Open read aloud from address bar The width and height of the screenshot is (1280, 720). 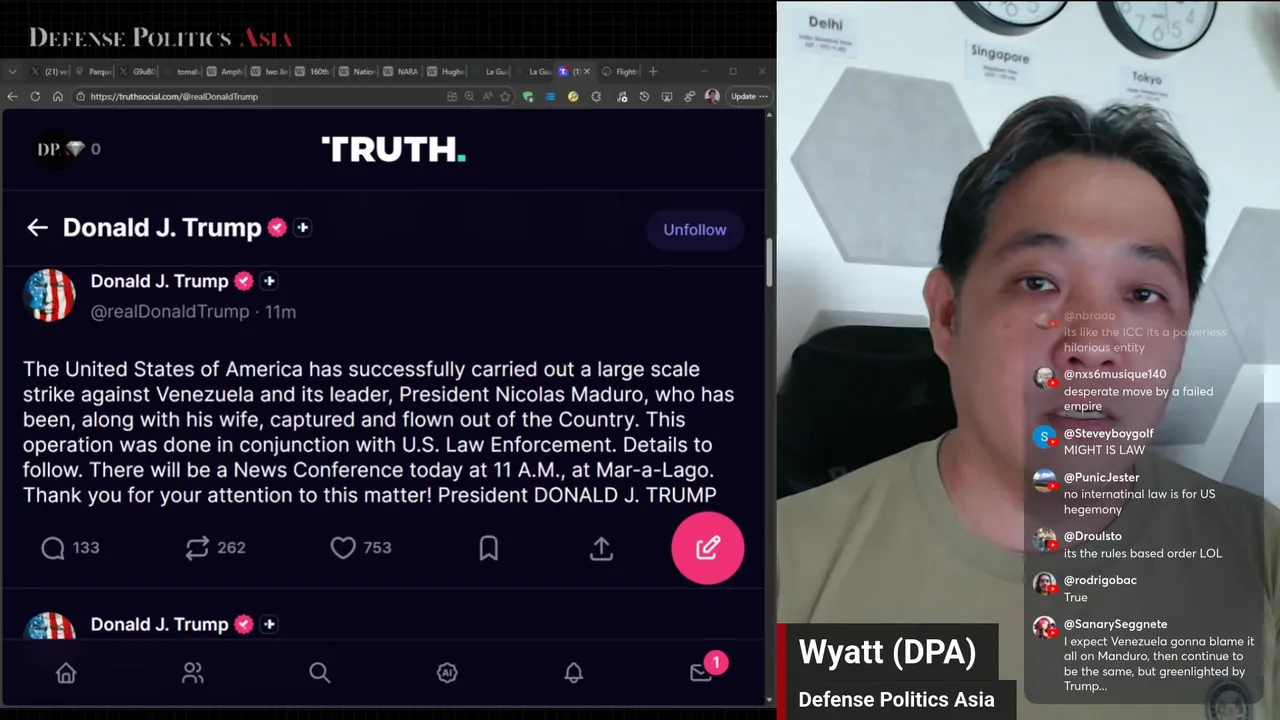point(487,96)
